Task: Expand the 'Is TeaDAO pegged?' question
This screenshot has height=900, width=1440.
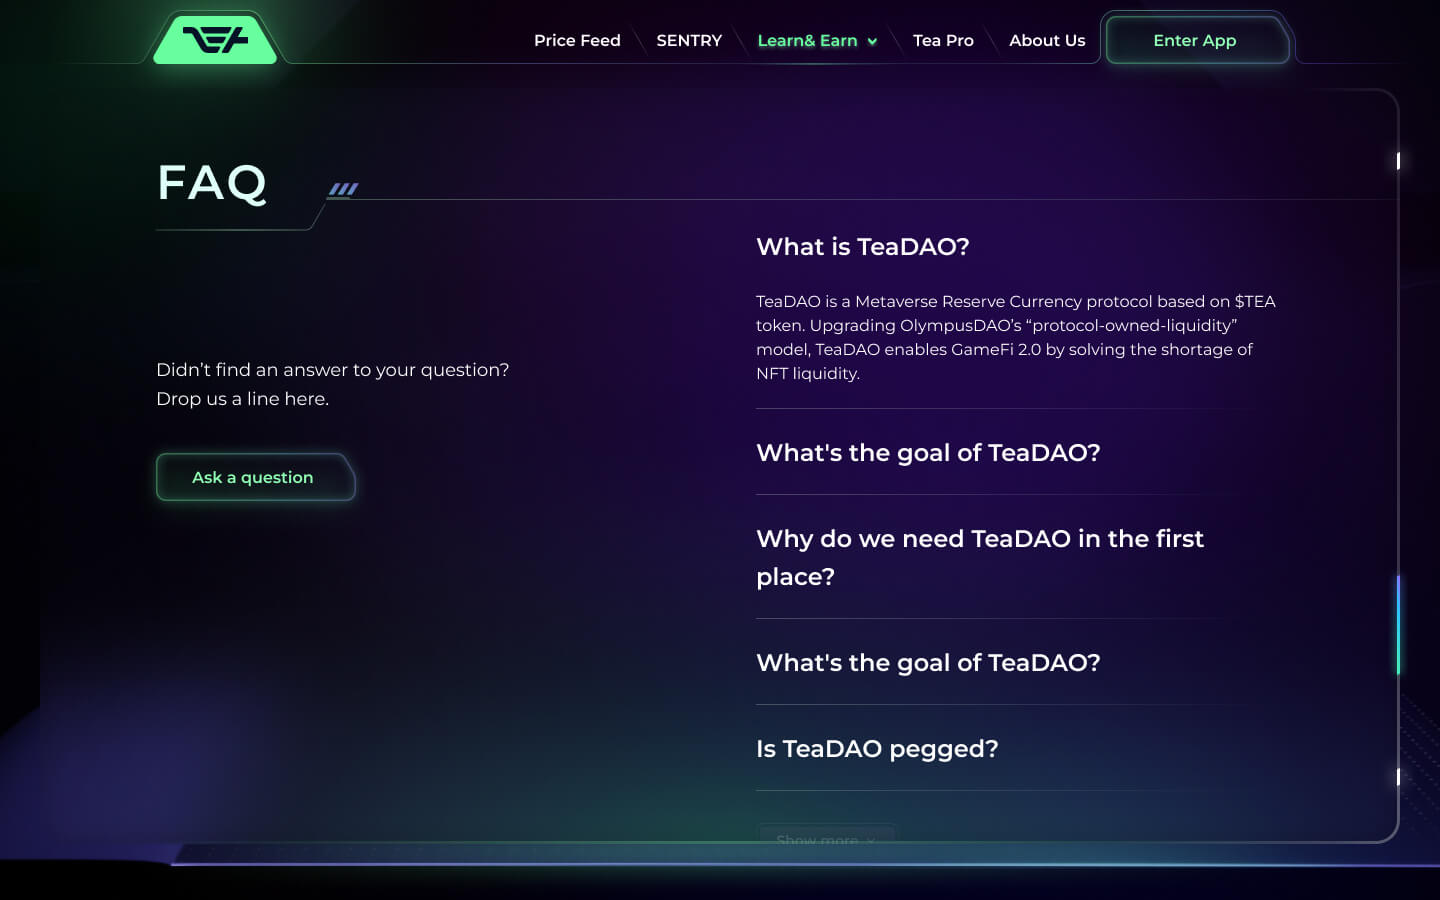Action: tap(877, 749)
